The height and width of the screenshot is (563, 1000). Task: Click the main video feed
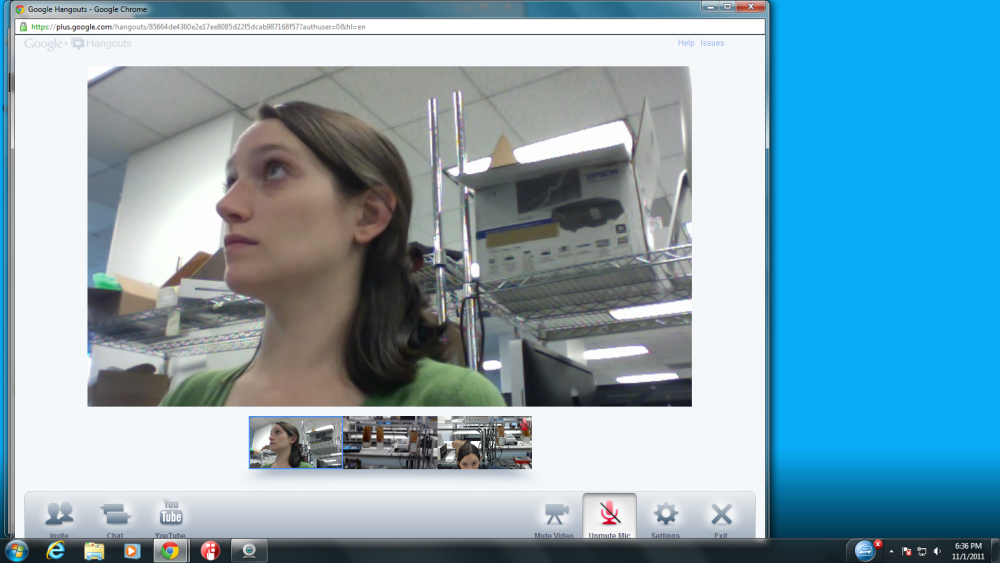coord(389,236)
